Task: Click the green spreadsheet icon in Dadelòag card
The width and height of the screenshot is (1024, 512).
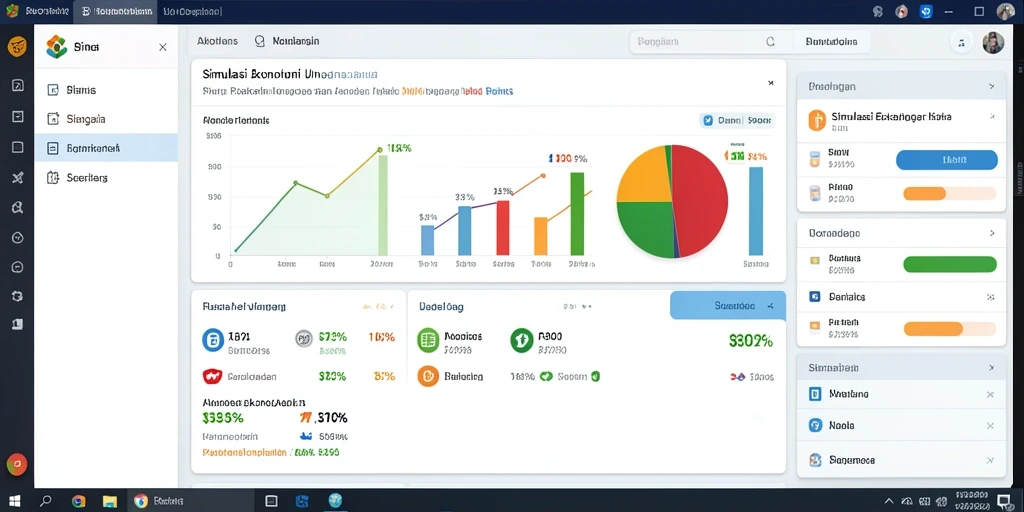Action: click(x=428, y=340)
